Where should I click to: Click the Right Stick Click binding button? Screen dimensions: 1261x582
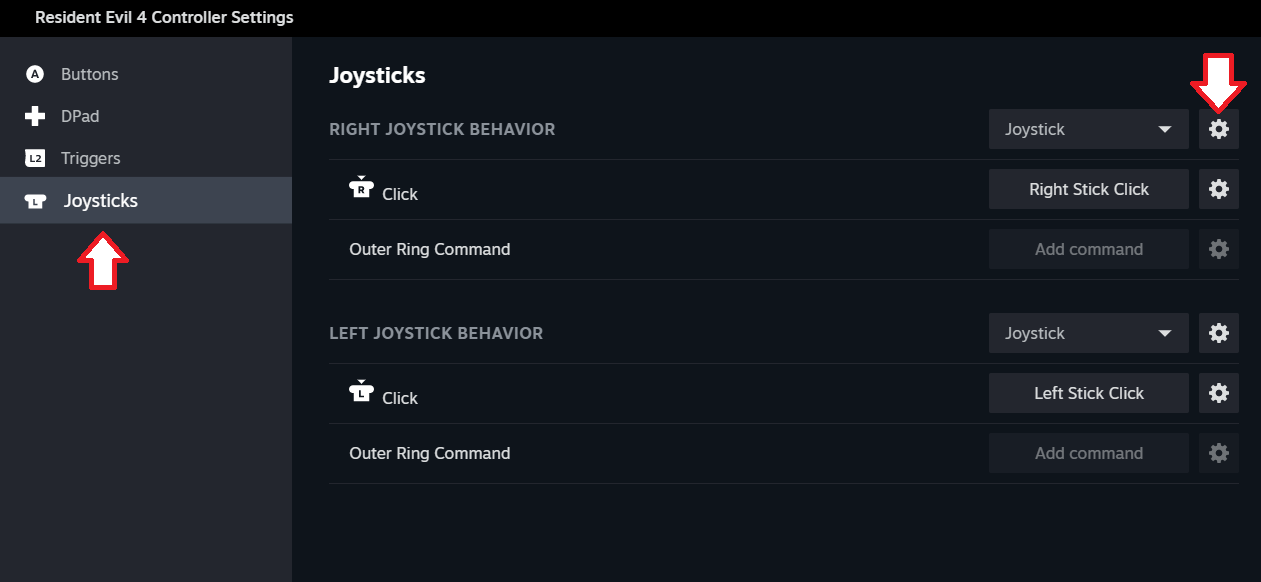click(x=1088, y=189)
